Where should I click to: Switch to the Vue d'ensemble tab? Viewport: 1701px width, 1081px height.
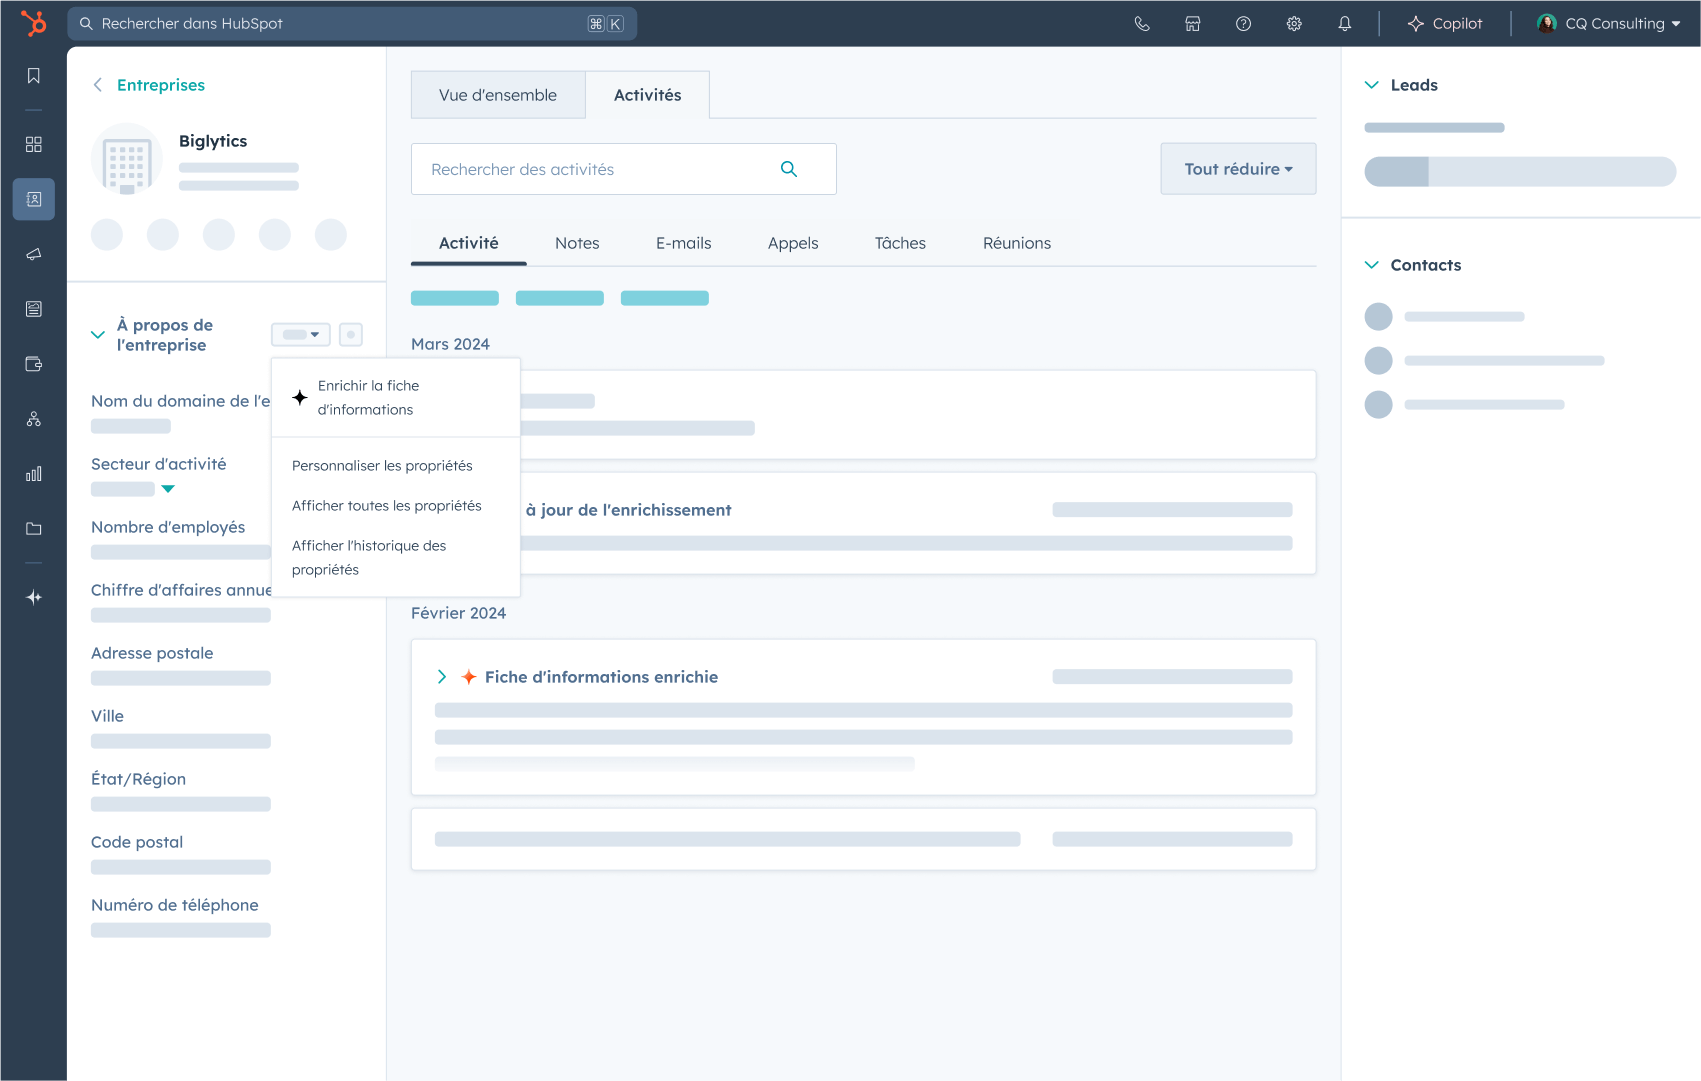click(x=498, y=95)
